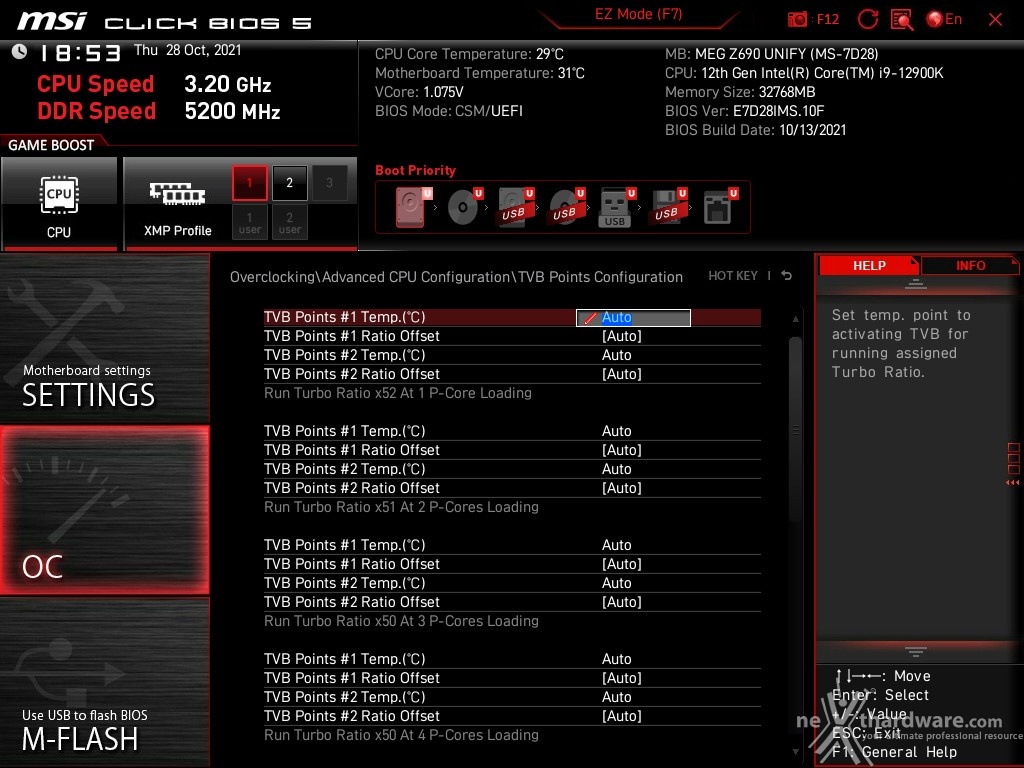Image resolution: width=1024 pixels, height=768 pixels.
Task: Select 3 P-Cores group TVB Points #2 Temp
Action: (616, 583)
